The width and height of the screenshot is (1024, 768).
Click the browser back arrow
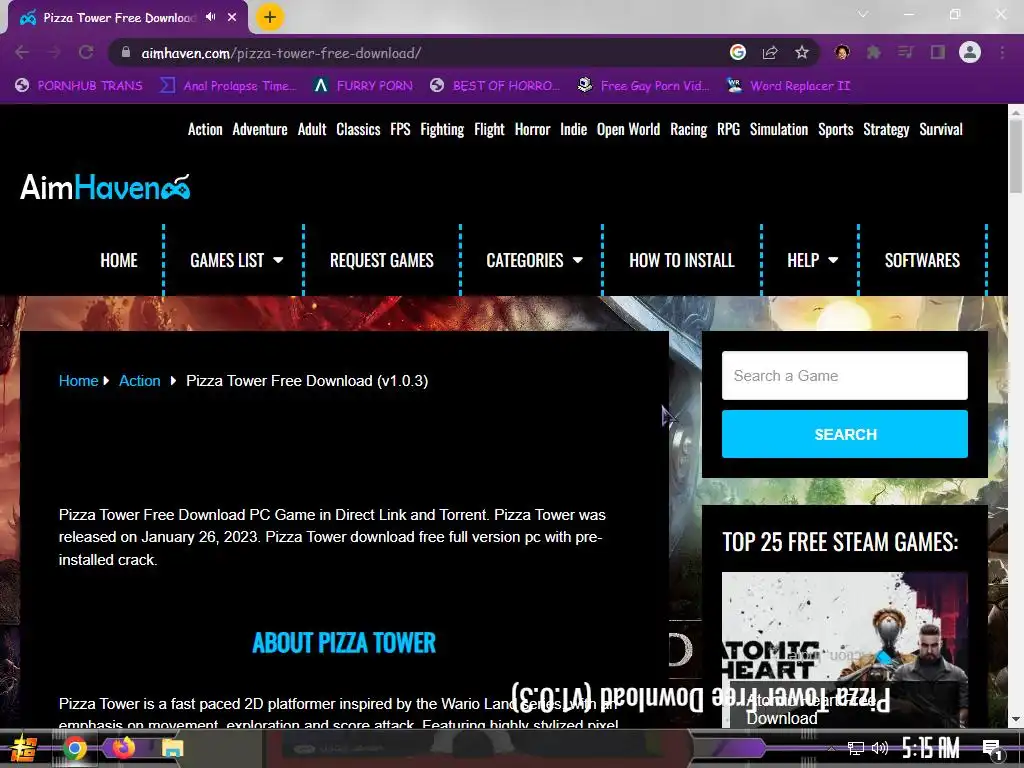[x=22, y=53]
